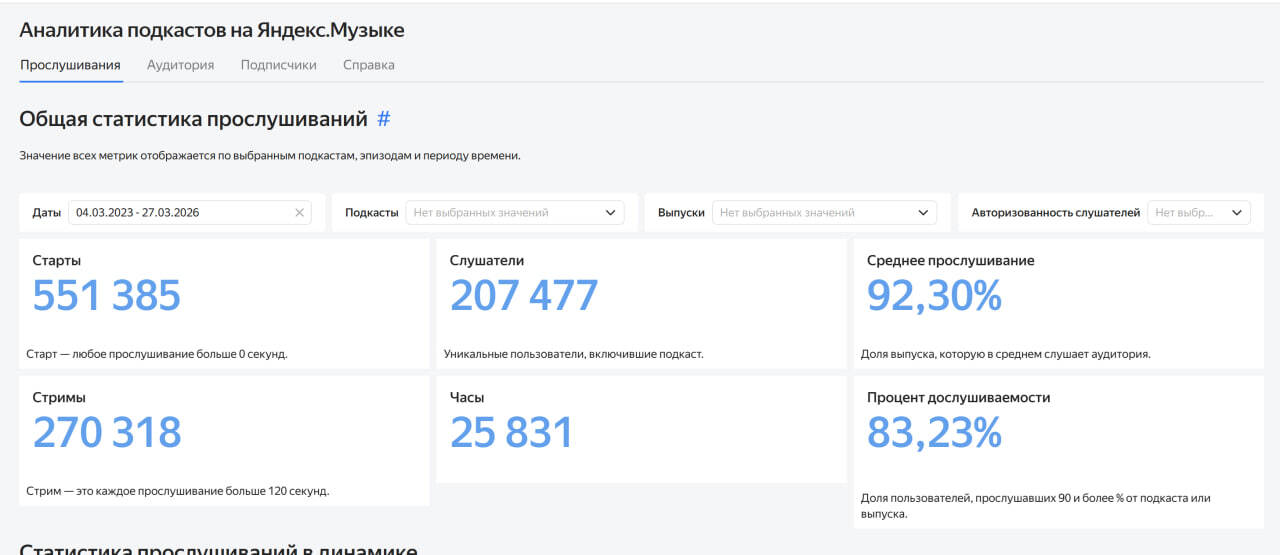
Task: Click description under Старты about 0 секунд
Action: tap(157, 354)
